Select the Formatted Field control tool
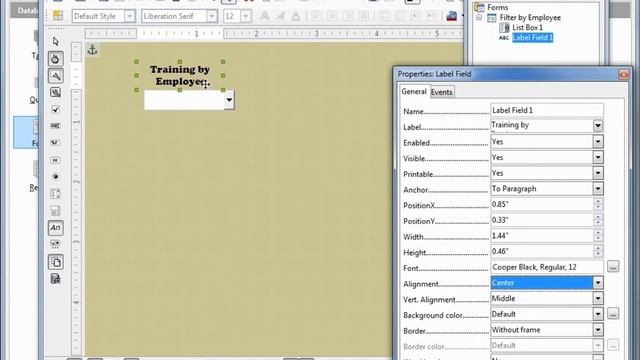Image resolution: width=640 pixels, height=360 pixels. coord(56,142)
